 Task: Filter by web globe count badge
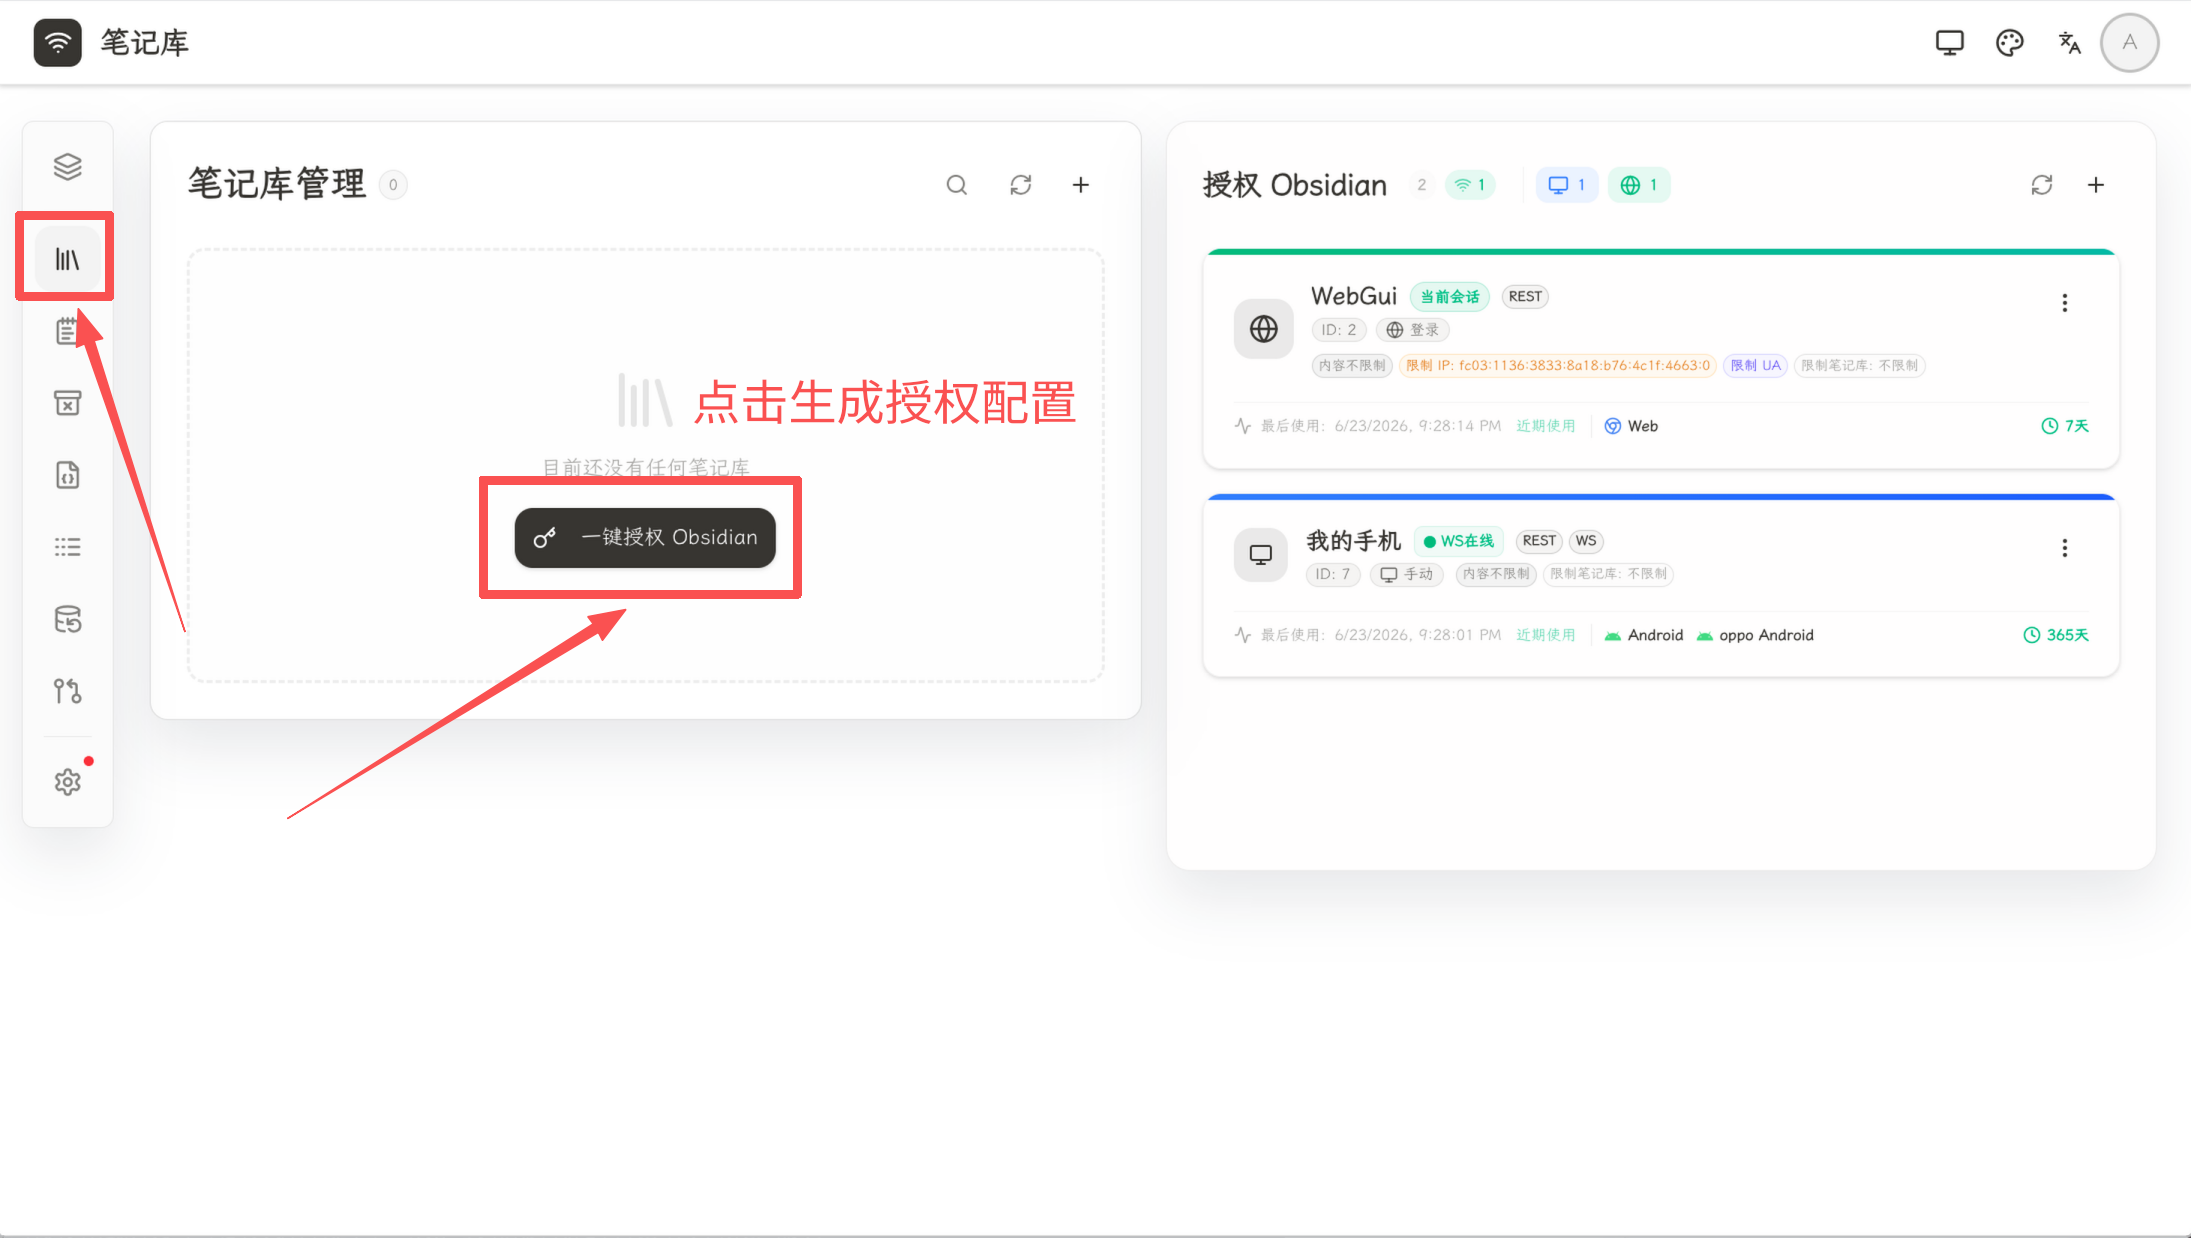1639,185
